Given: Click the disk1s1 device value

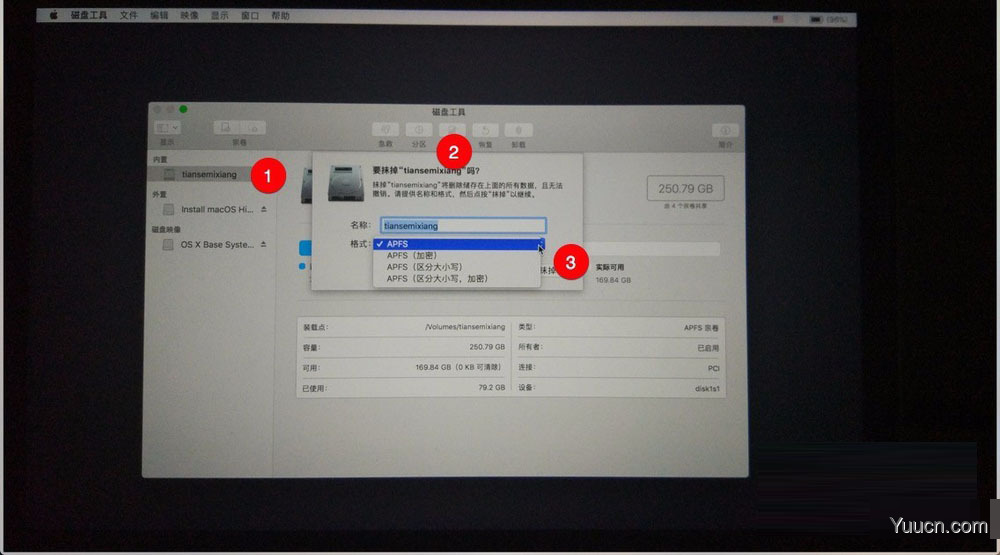Looking at the screenshot, I should tap(707, 388).
